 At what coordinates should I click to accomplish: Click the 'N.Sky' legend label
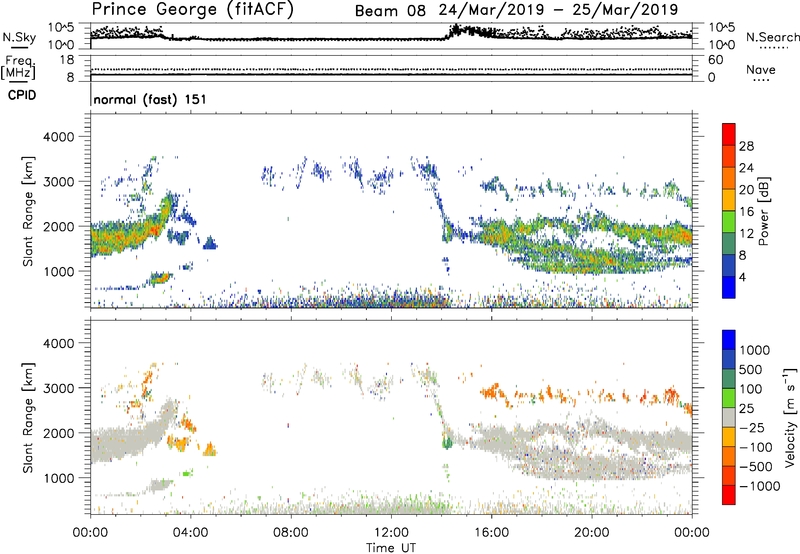tap(19, 37)
